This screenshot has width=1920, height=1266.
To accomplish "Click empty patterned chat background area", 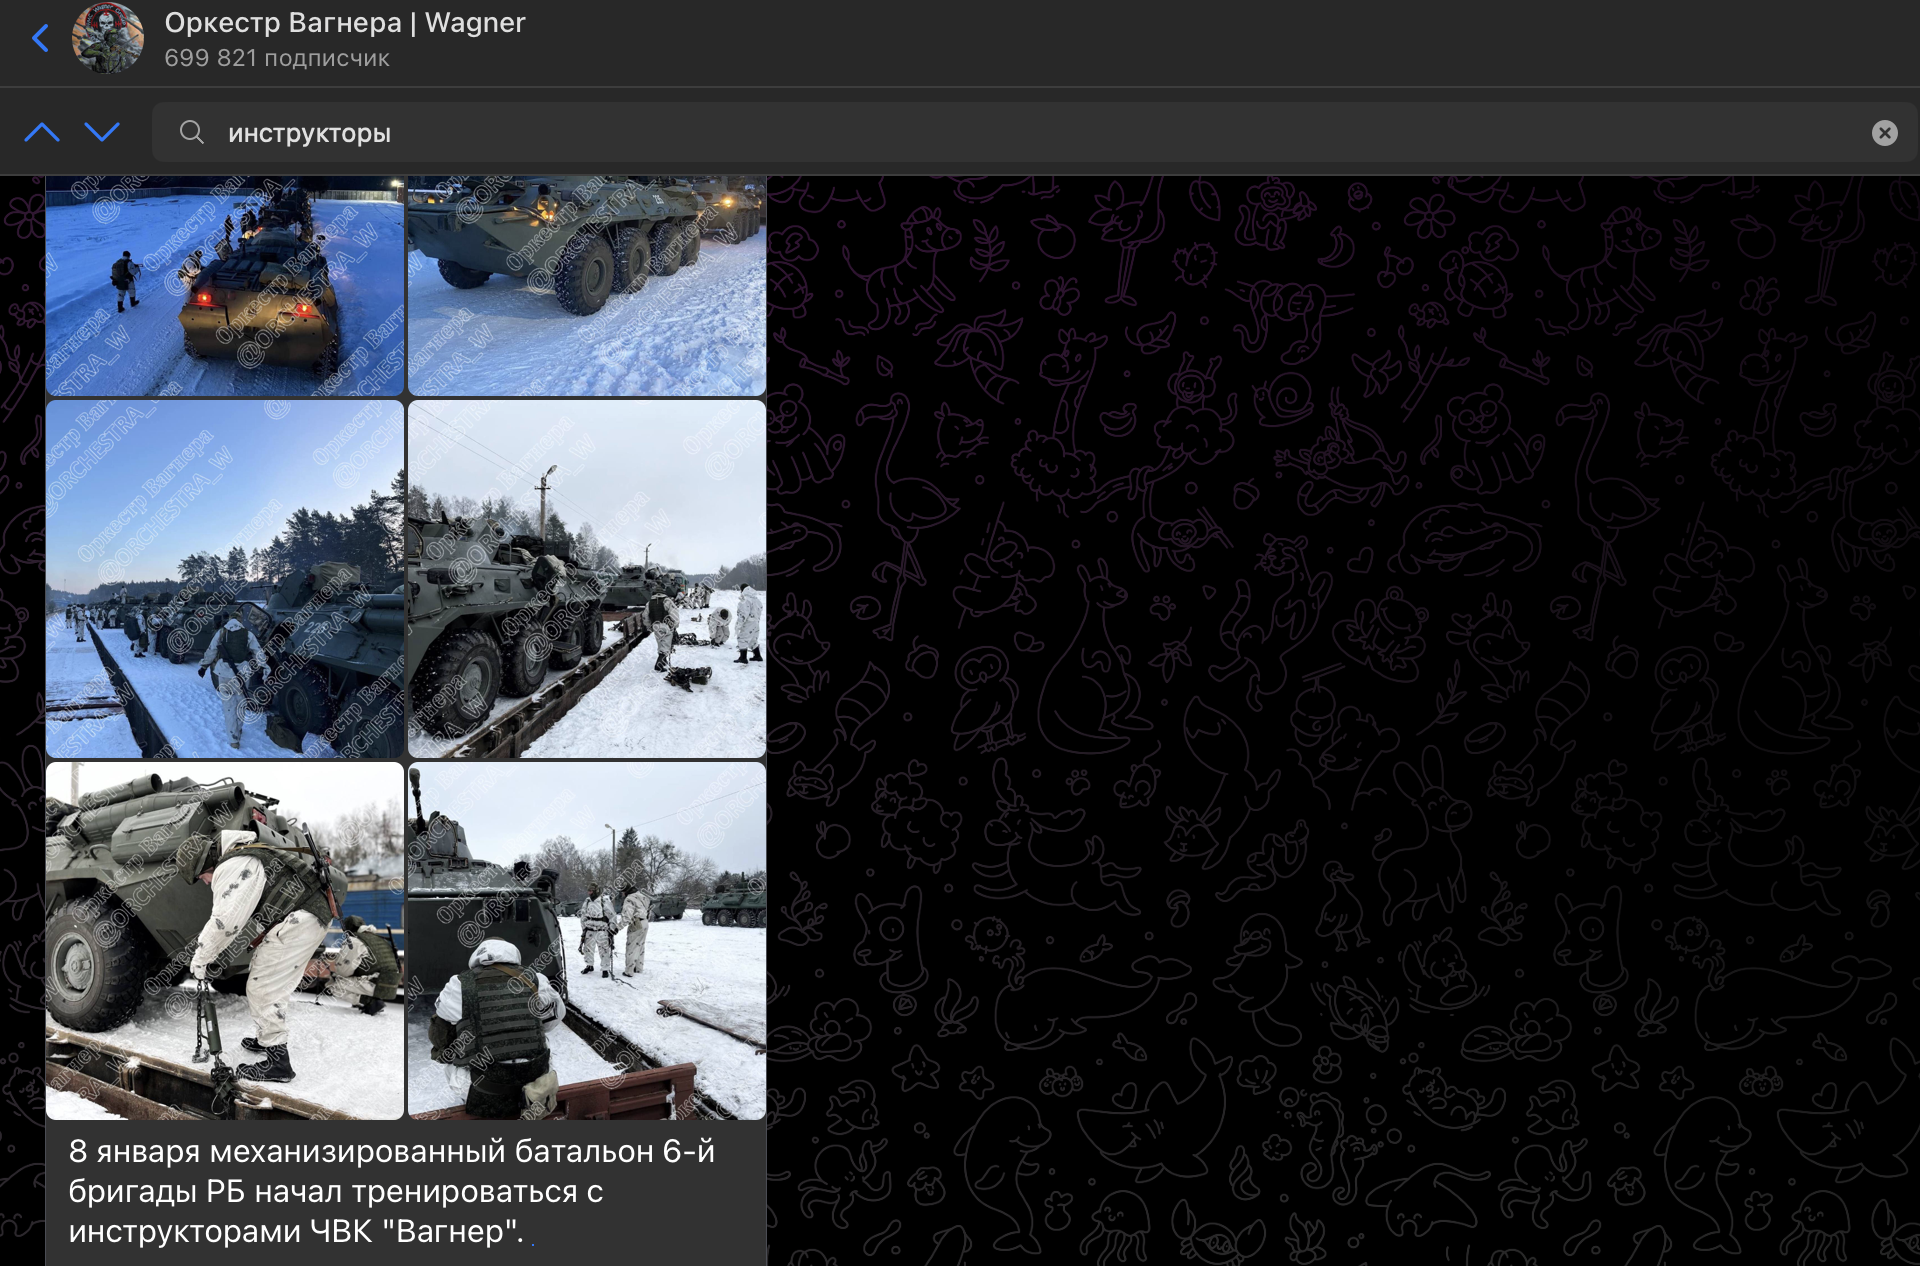I will point(1340,700).
